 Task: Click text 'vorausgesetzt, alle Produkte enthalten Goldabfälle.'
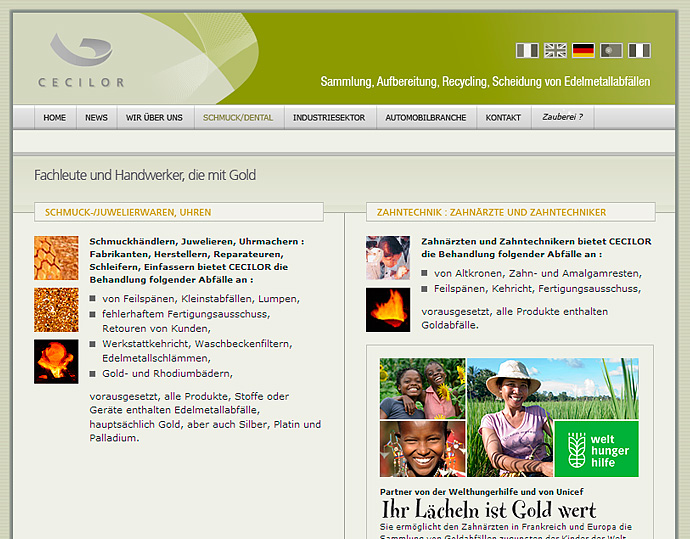point(514,318)
